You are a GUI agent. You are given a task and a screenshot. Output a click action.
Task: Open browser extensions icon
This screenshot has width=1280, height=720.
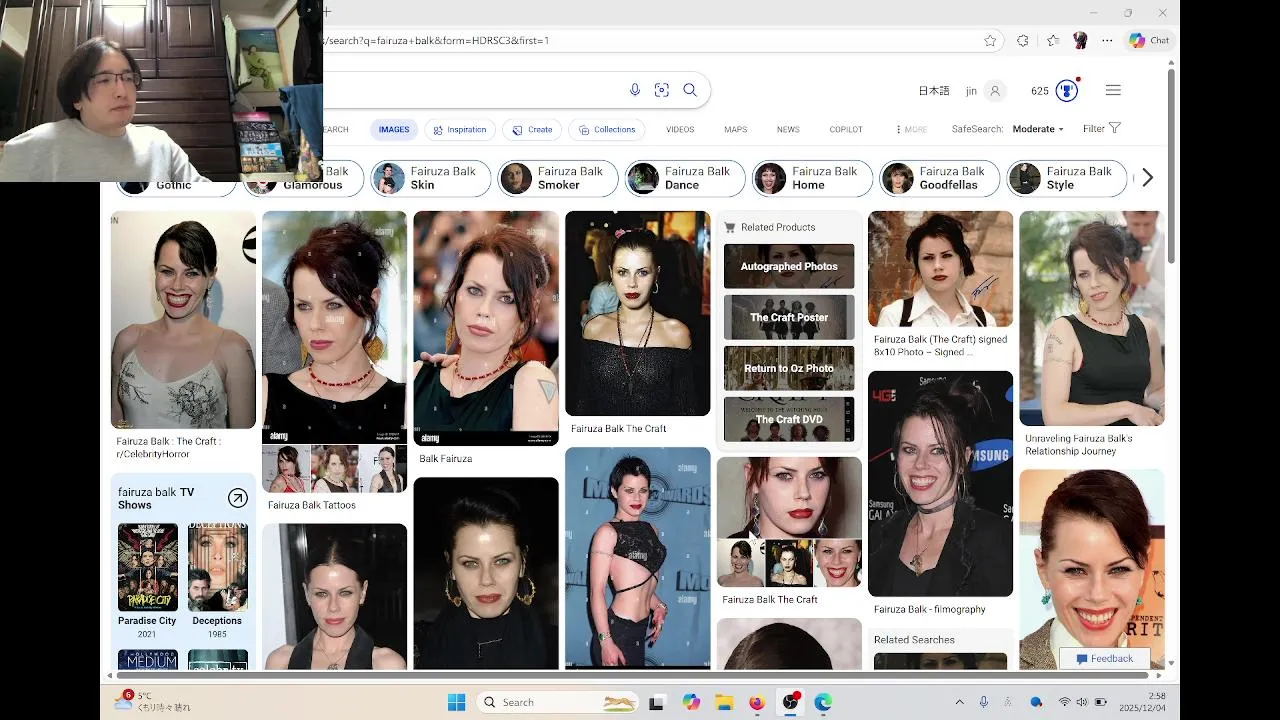click(x=1022, y=41)
